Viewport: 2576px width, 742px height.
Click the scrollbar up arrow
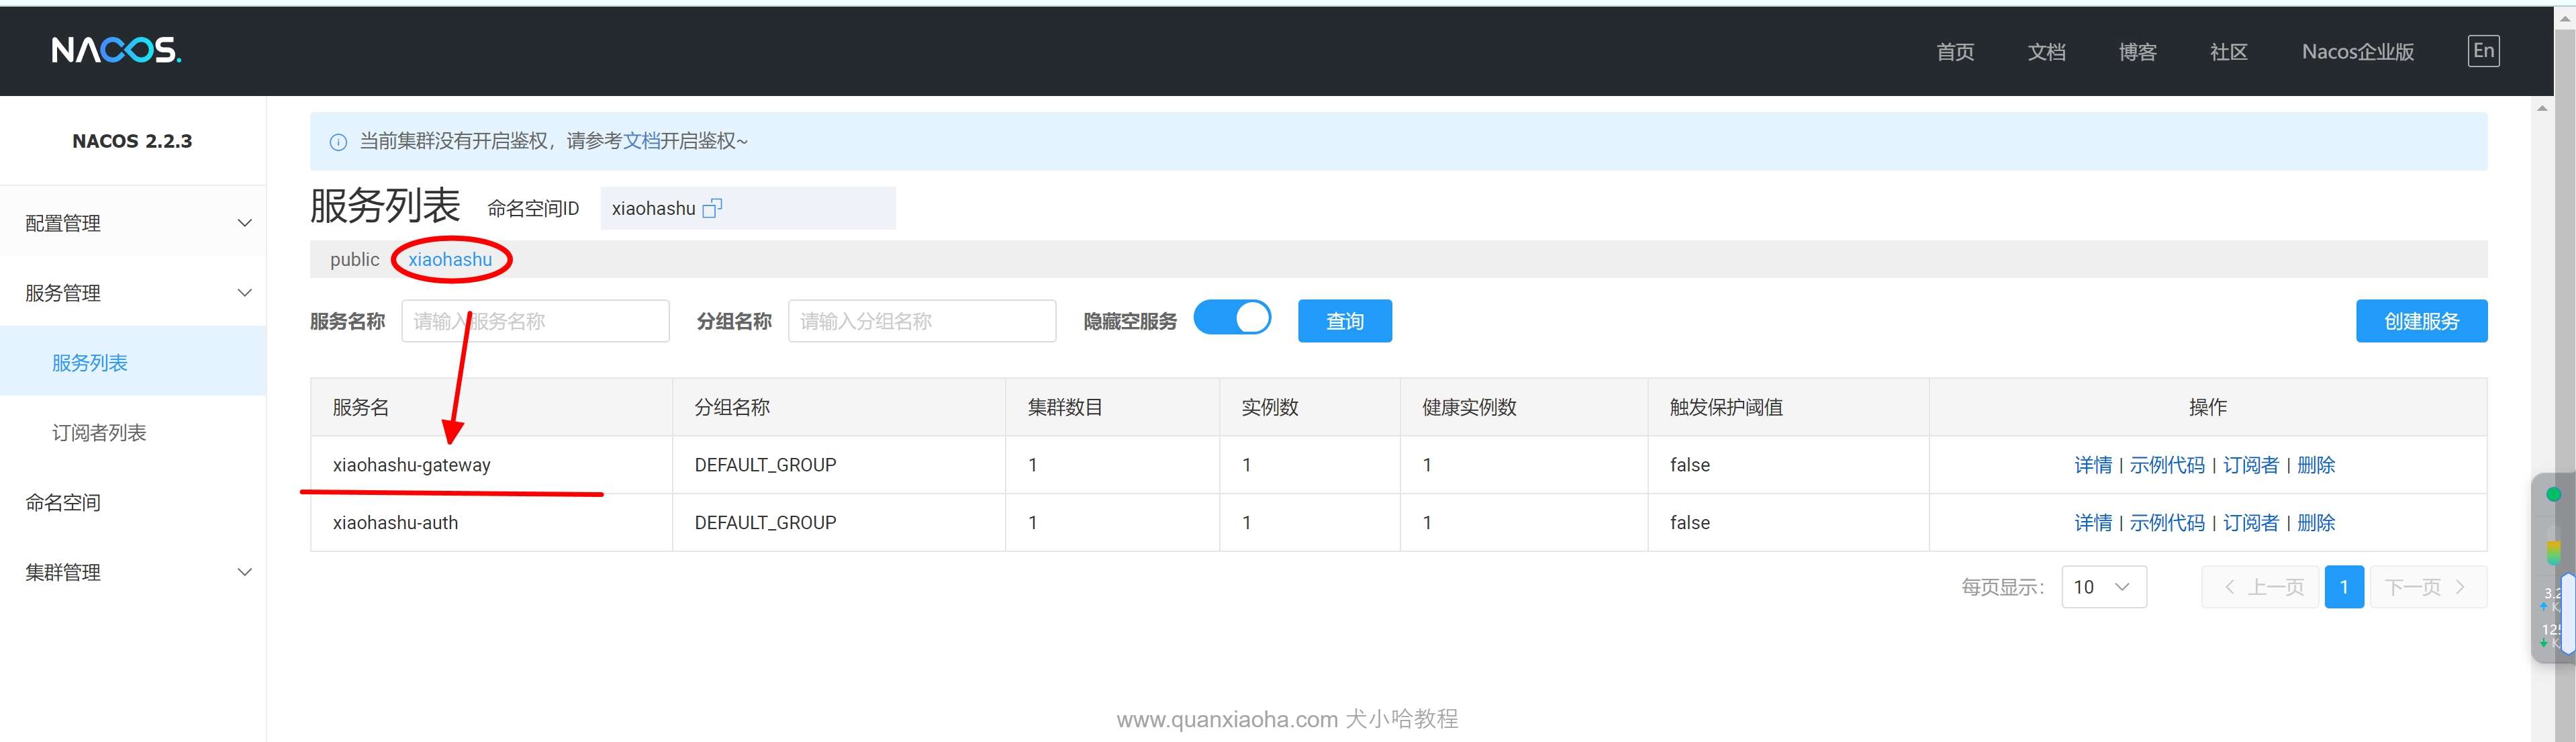[2542, 108]
